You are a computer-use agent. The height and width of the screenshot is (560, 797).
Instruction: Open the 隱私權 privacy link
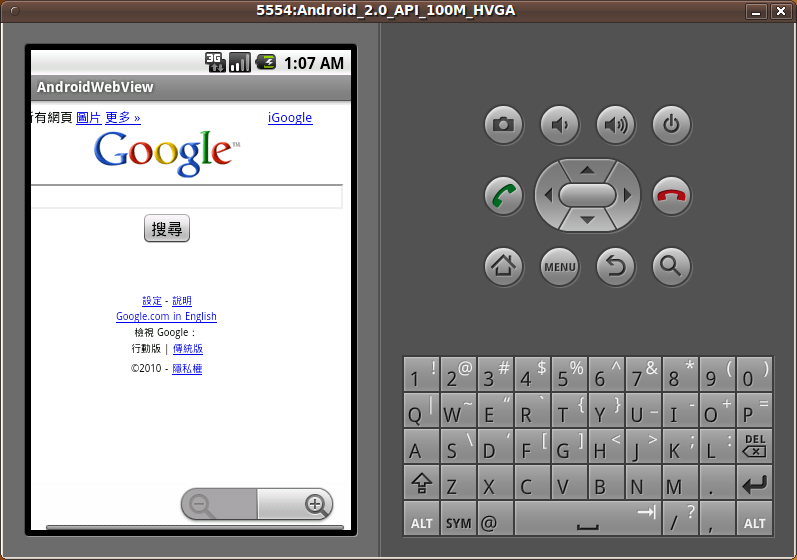pos(187,368)
